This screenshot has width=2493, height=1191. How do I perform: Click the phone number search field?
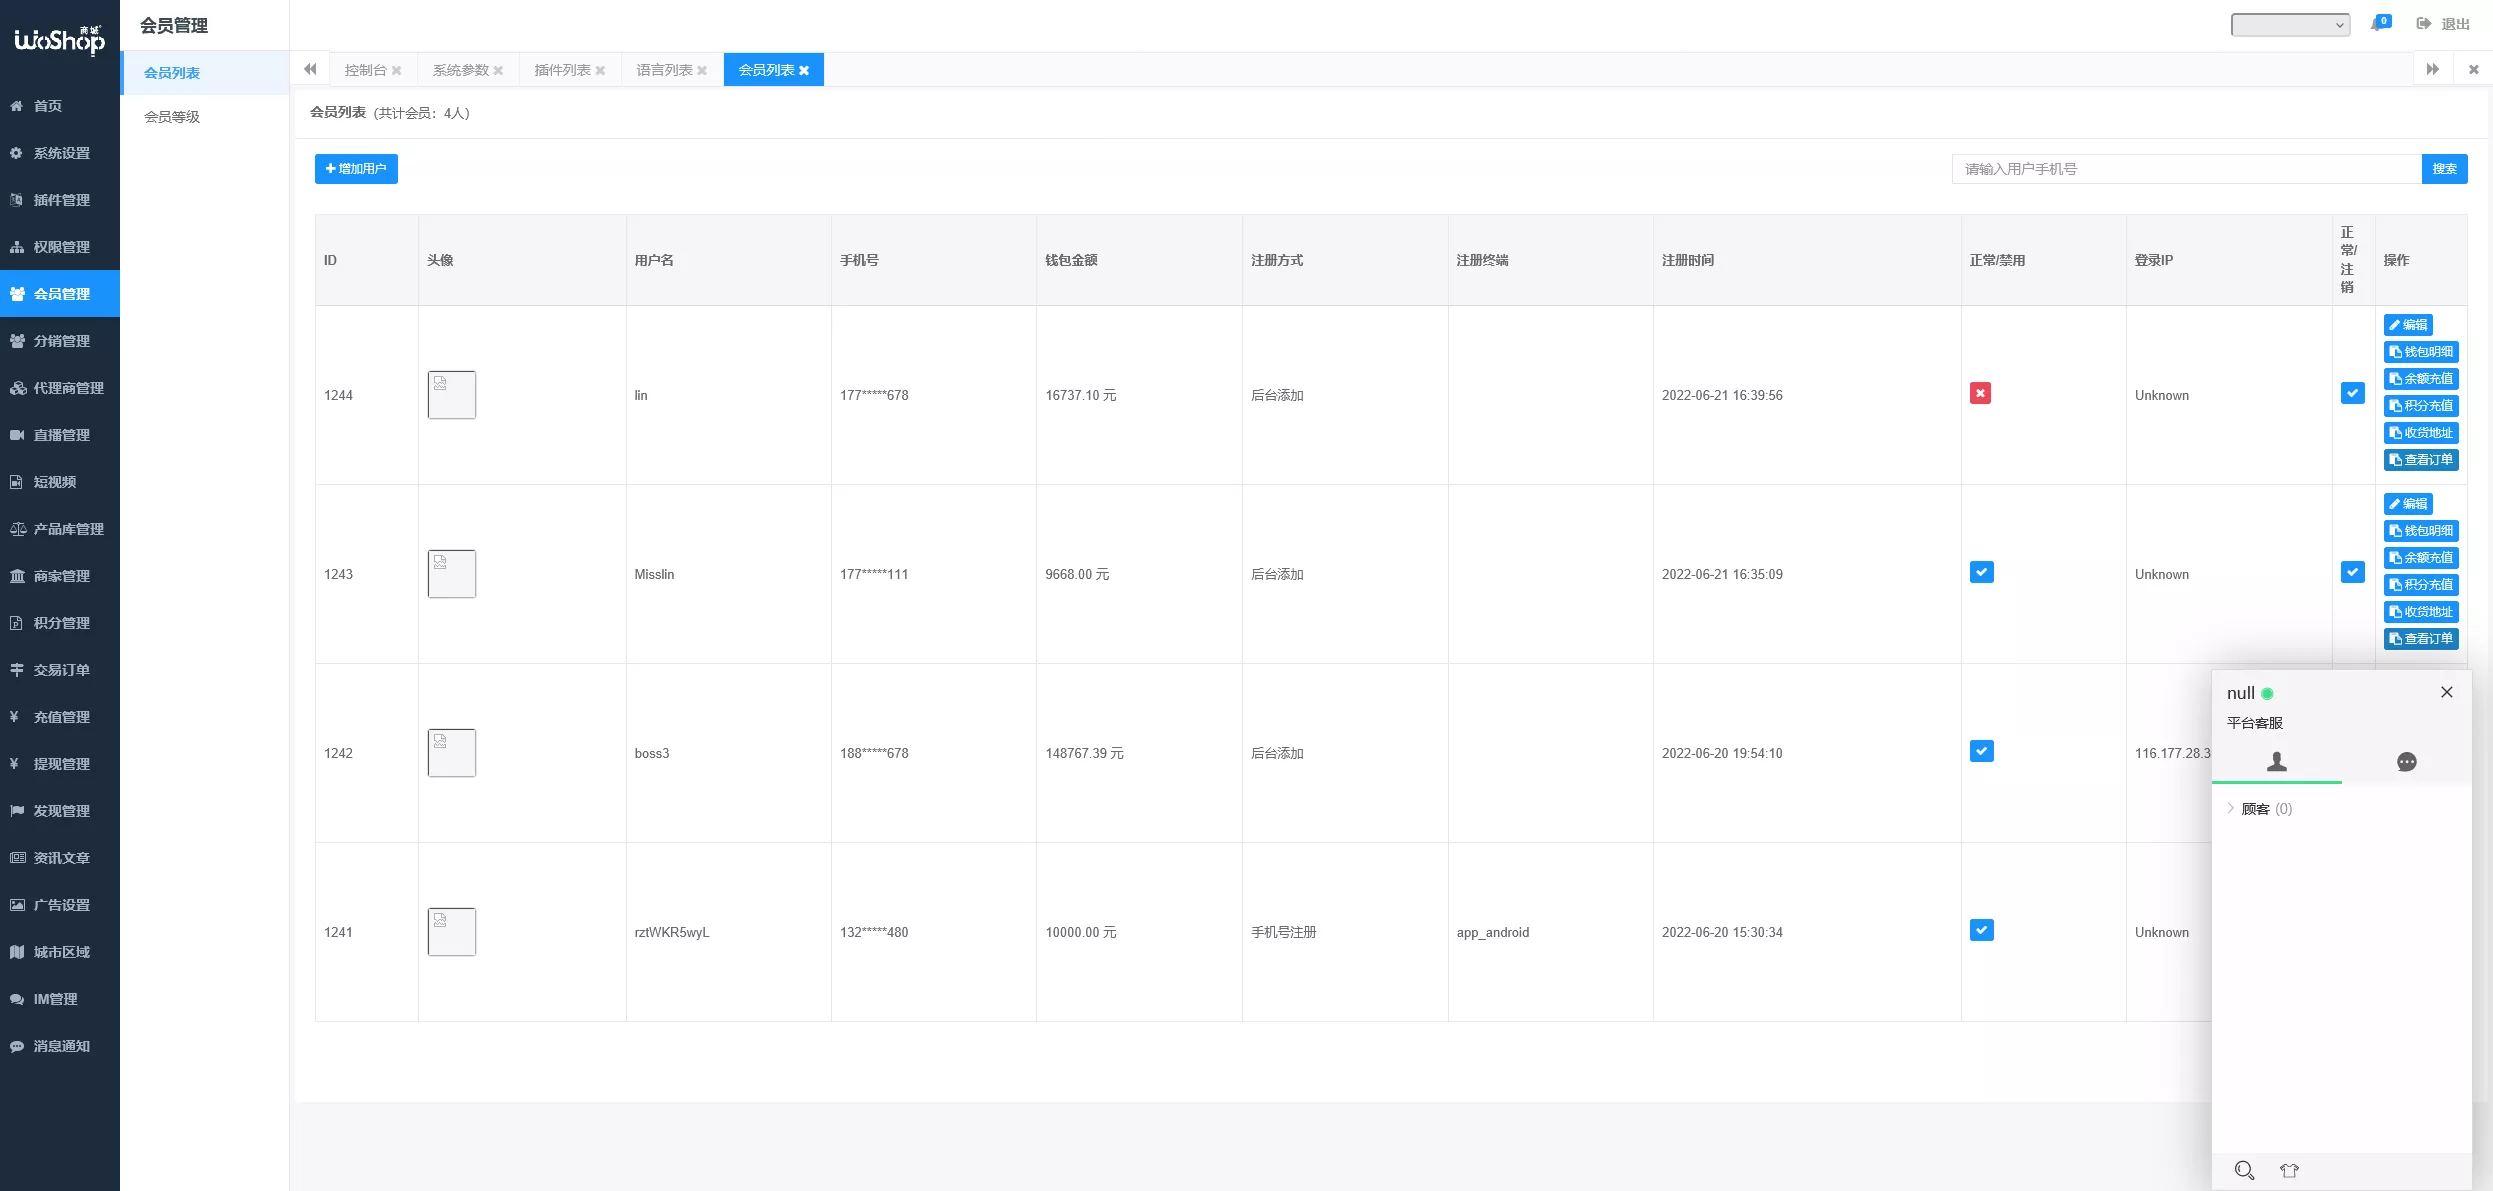pyautogui.click(x=2185, y=169)
